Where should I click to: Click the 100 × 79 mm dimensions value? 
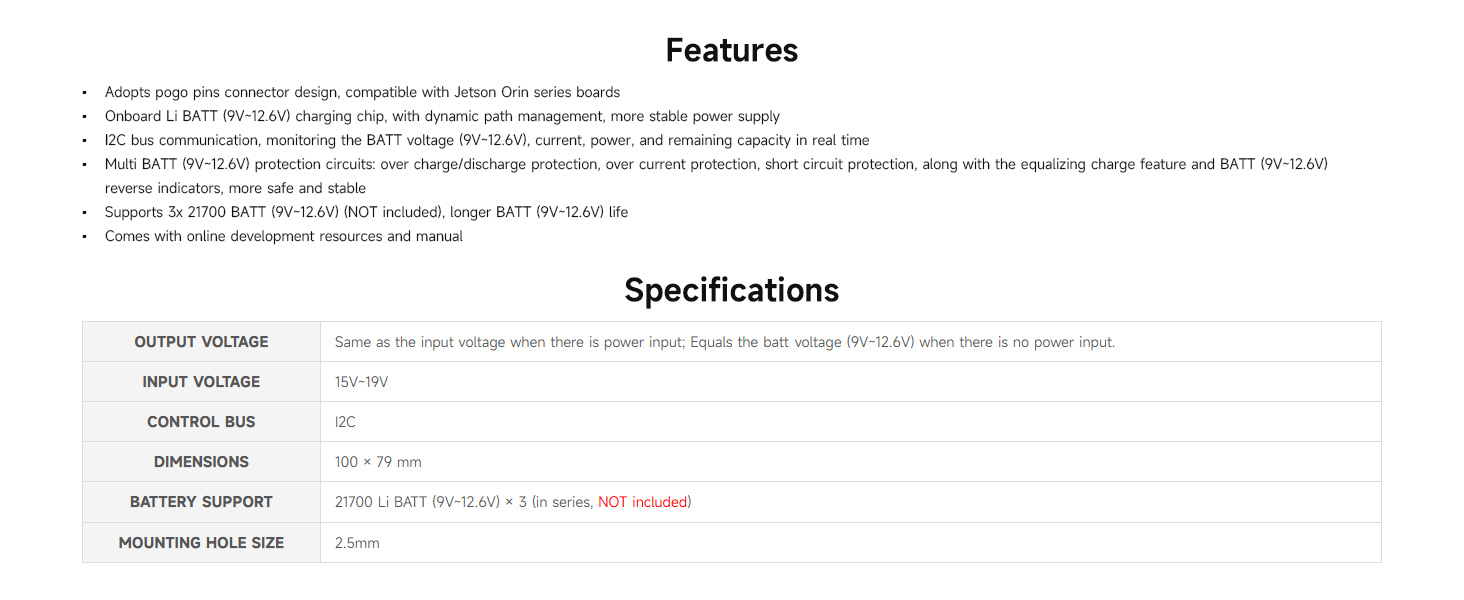(378, 462)
